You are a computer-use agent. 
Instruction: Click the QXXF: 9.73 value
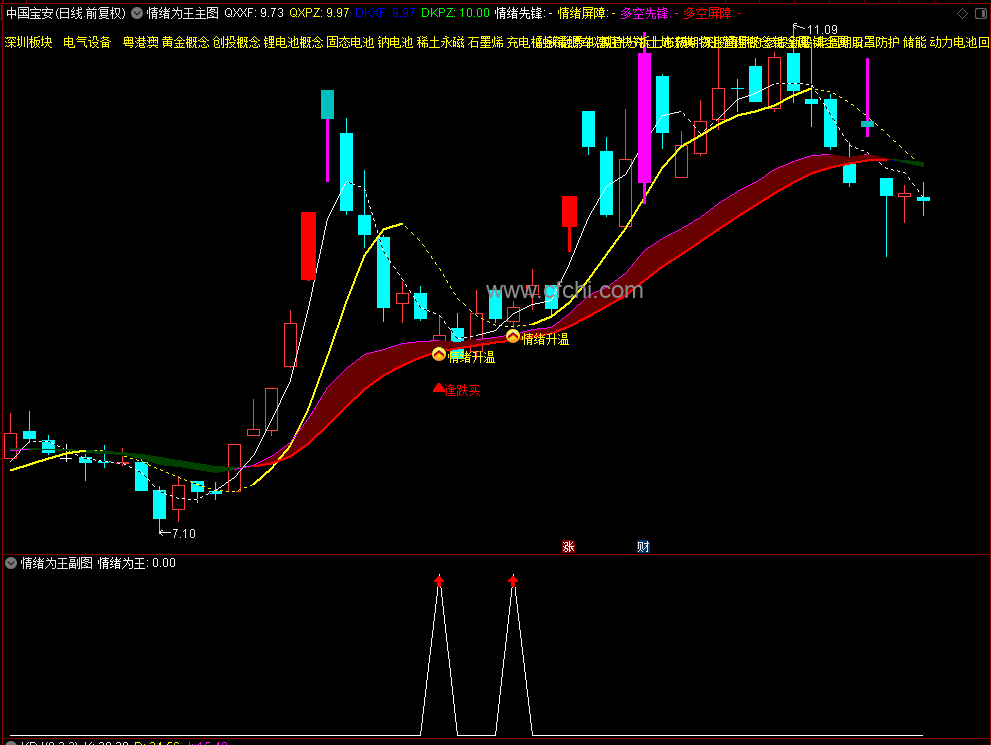point(254,13)
